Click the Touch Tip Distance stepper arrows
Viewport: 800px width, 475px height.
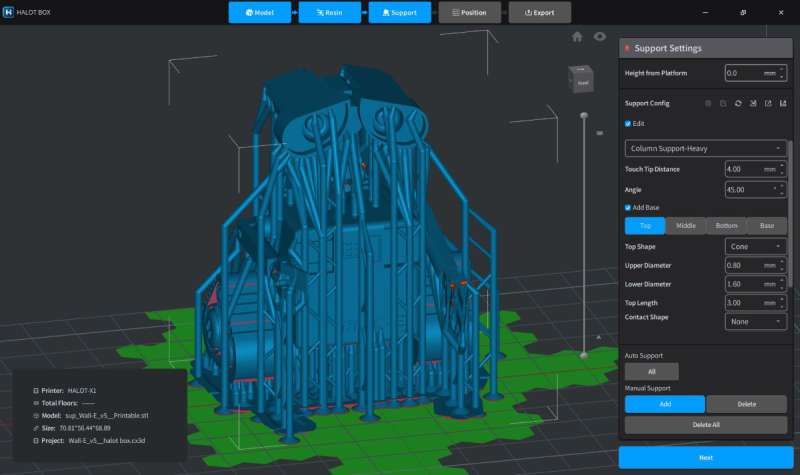pos(782,169)
